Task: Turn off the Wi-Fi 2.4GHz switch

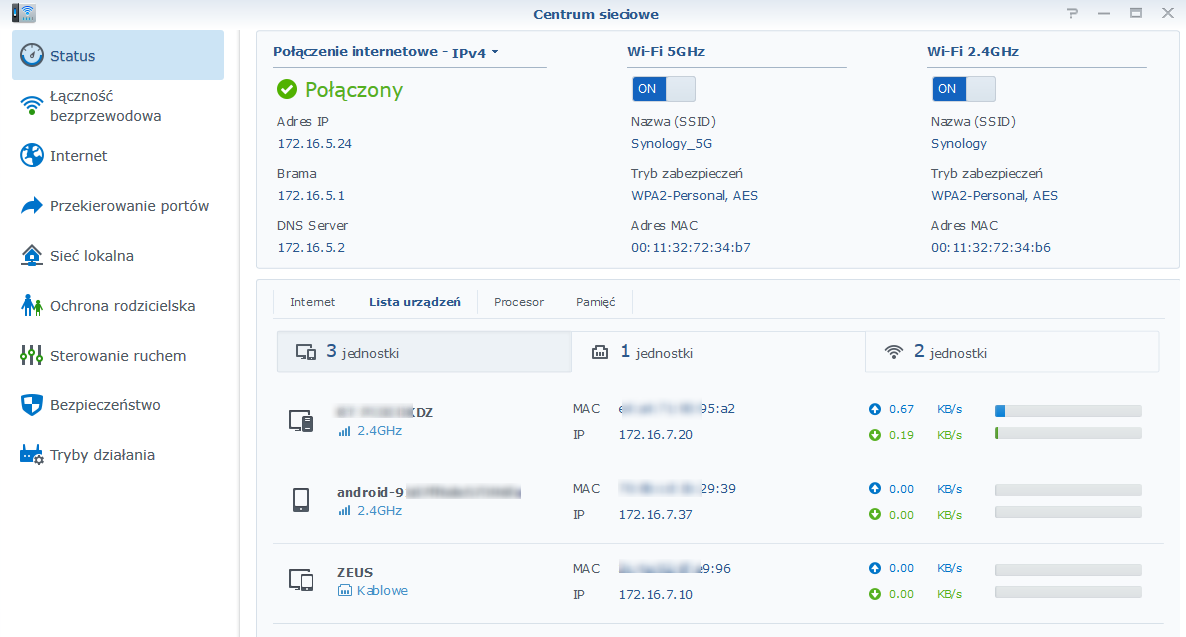Action: (x=964, y=89)
